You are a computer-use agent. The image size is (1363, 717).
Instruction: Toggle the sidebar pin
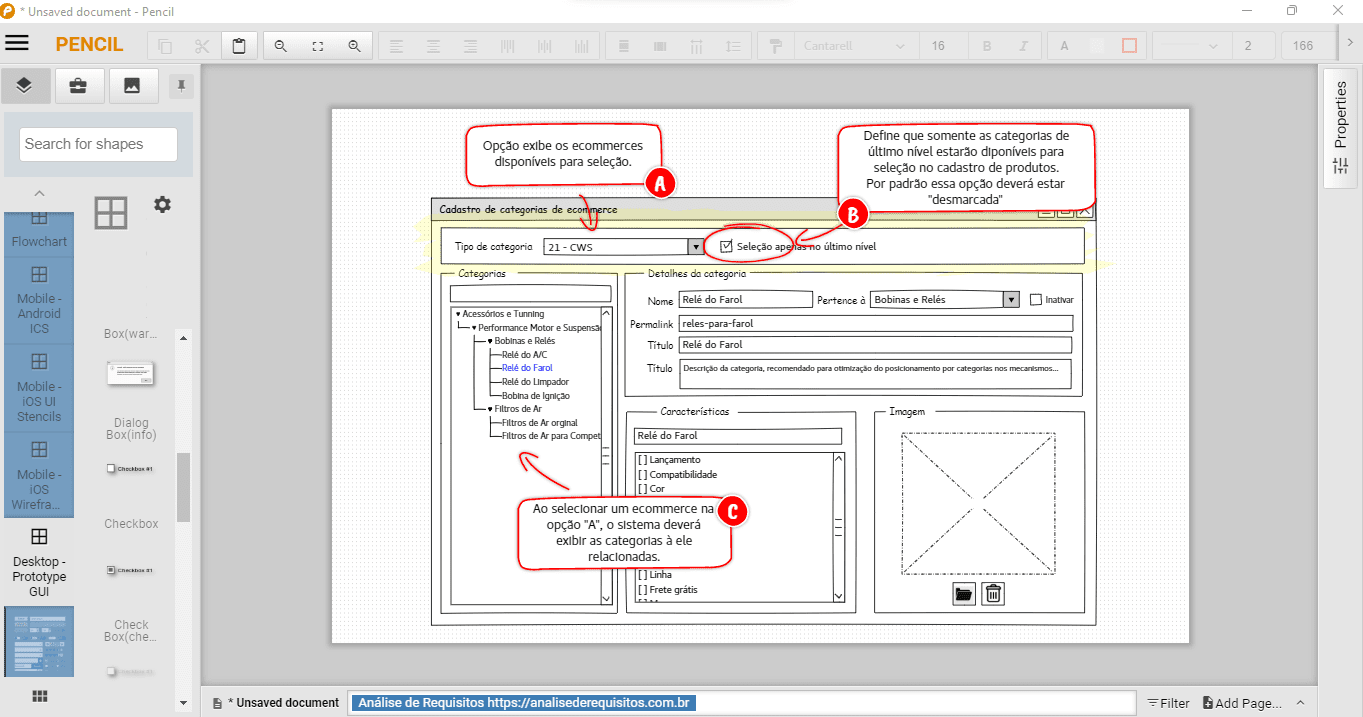(180, 85)
